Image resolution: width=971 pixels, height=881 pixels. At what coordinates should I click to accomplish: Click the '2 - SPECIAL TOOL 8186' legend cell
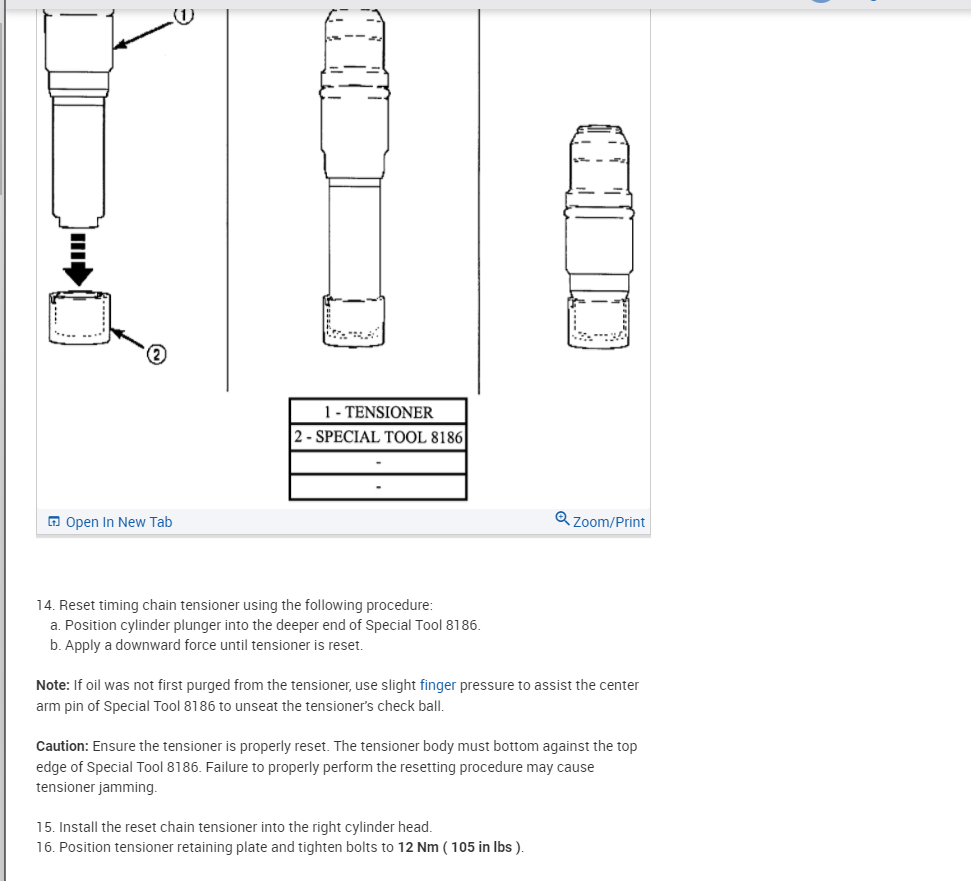click(x=378, y=437)
